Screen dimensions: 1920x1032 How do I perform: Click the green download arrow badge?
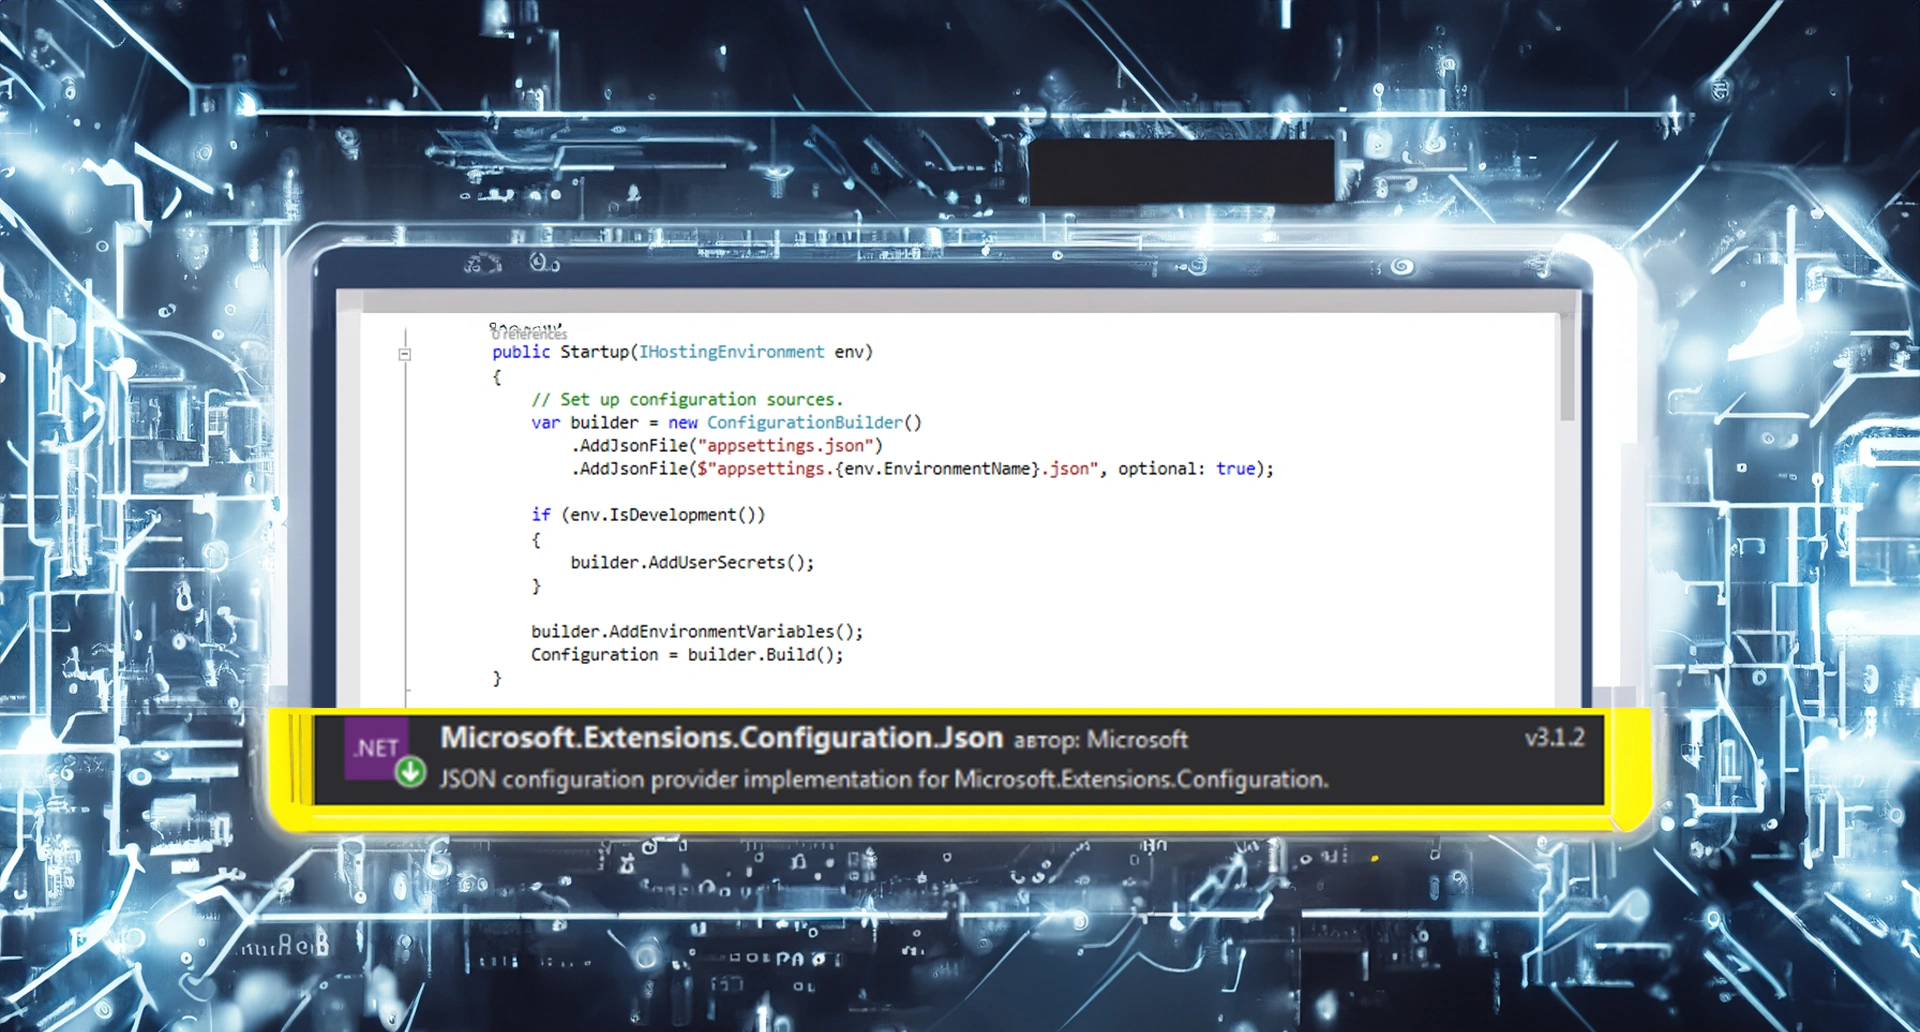(x=410, y=773)
